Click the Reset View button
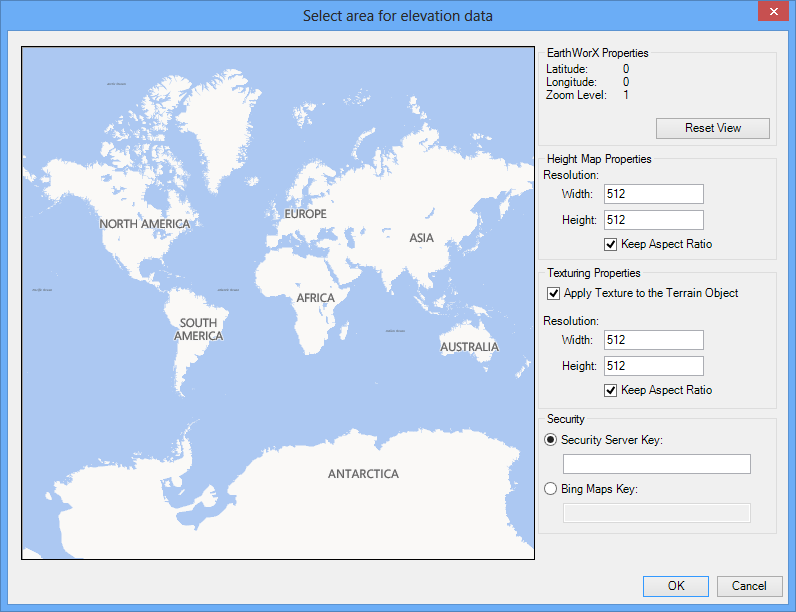Viewport: 796px width, 612px height. tap(713, 128)
